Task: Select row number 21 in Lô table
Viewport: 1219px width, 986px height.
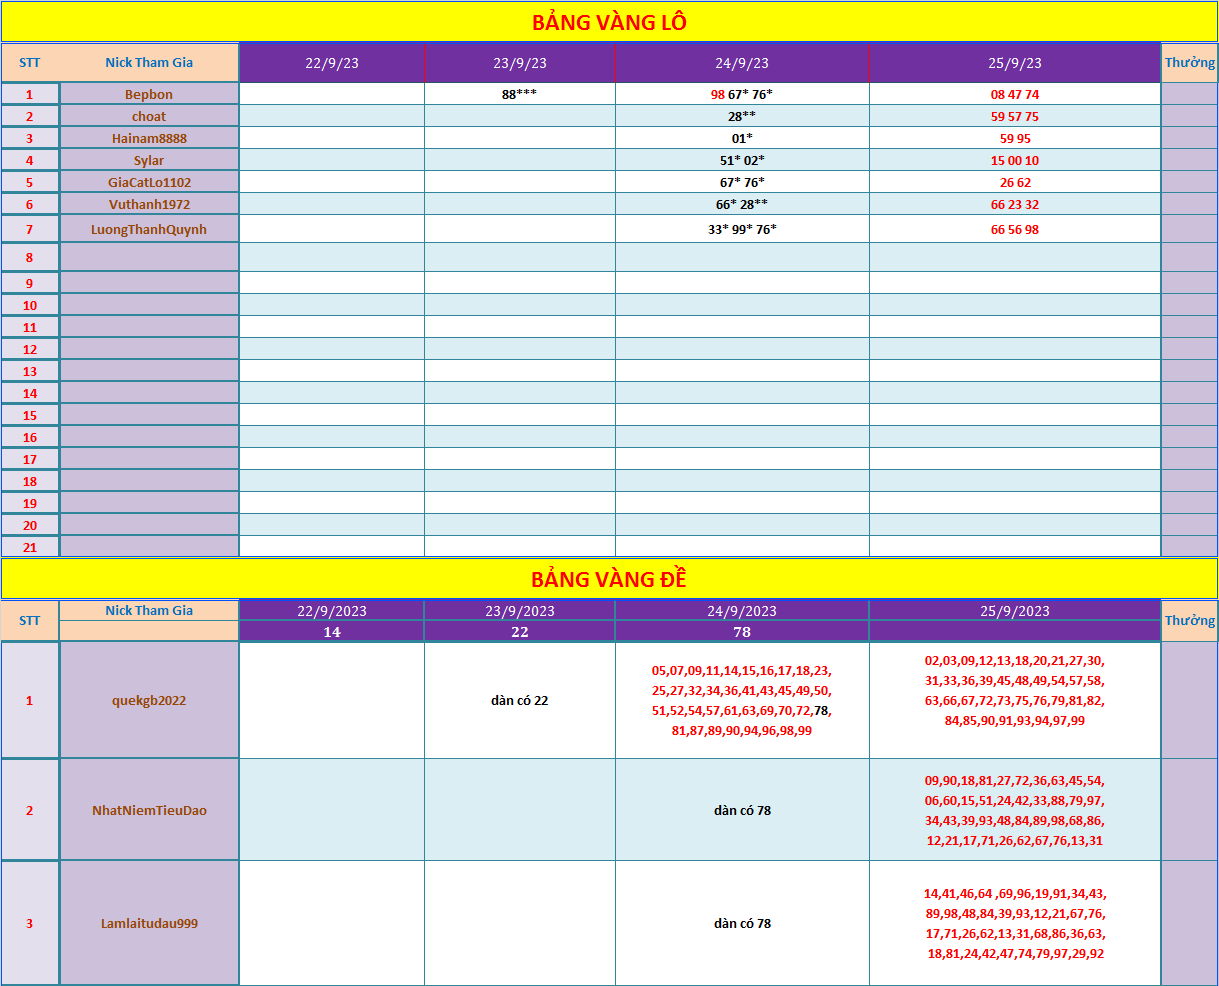Action: (x=30, y=547)
